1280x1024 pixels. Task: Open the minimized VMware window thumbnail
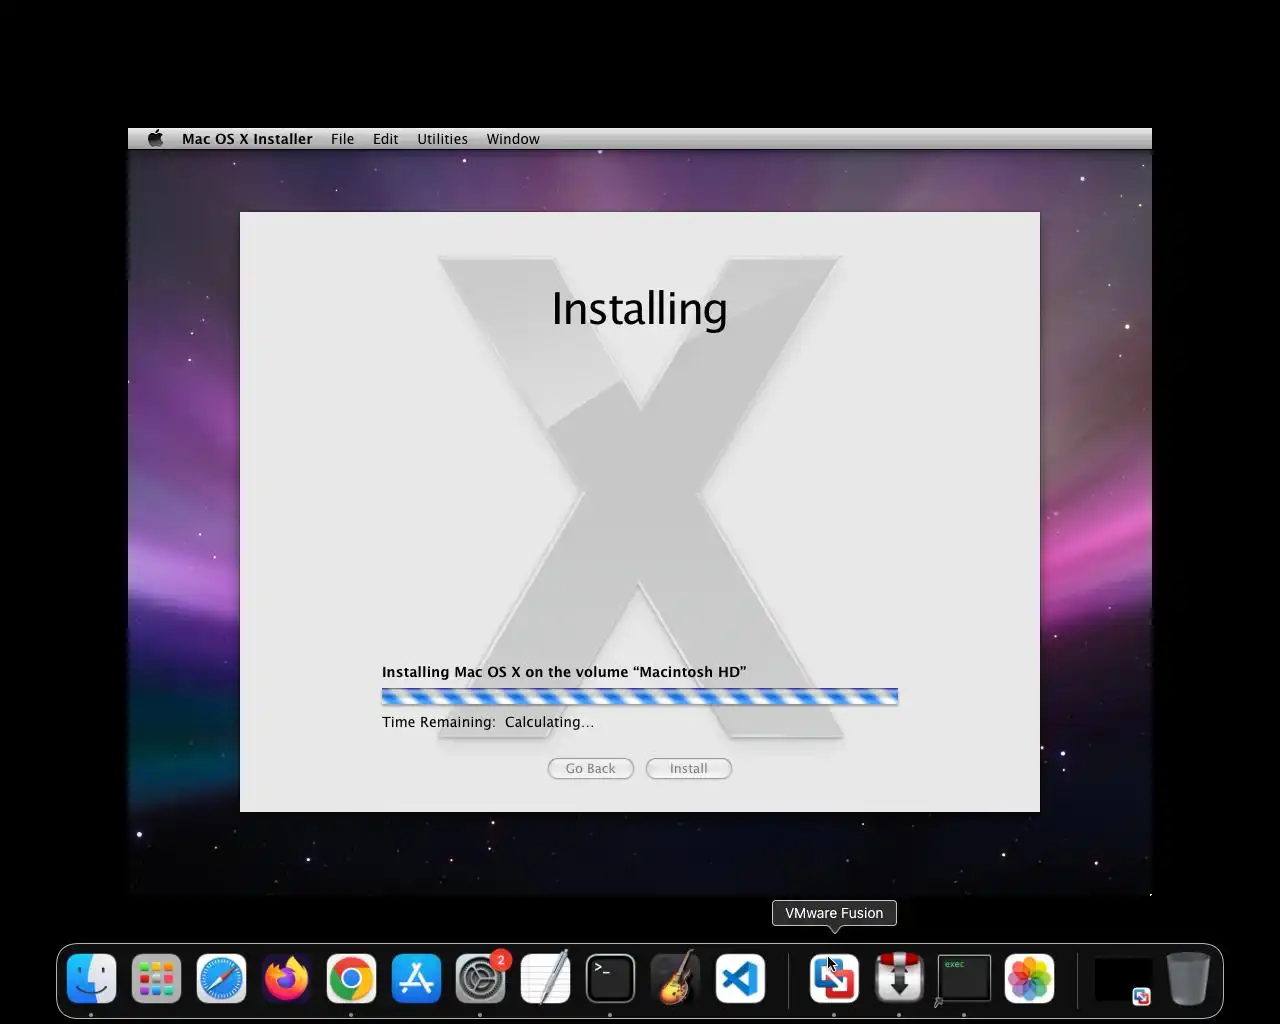pos(1123,980)
